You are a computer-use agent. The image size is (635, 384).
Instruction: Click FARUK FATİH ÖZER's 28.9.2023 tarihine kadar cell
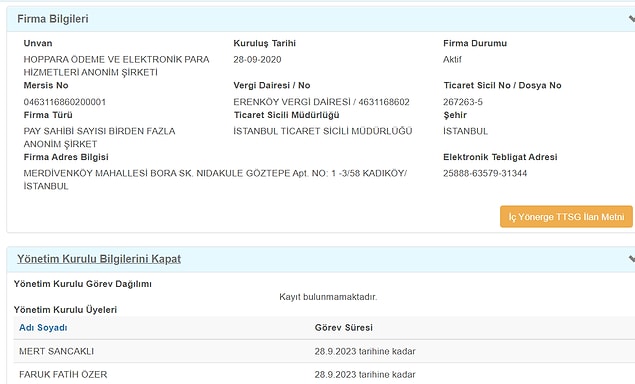[365, 374]
